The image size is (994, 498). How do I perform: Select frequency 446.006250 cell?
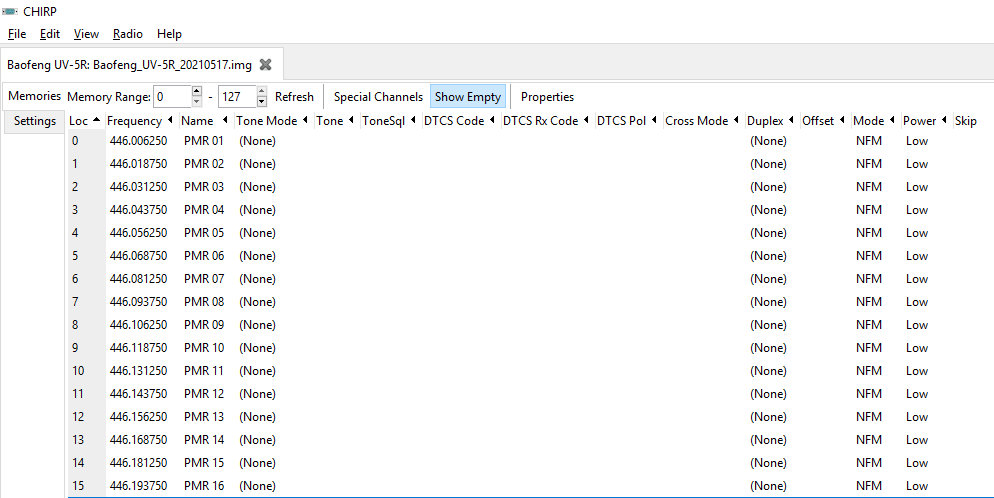(x=138, y=141)
